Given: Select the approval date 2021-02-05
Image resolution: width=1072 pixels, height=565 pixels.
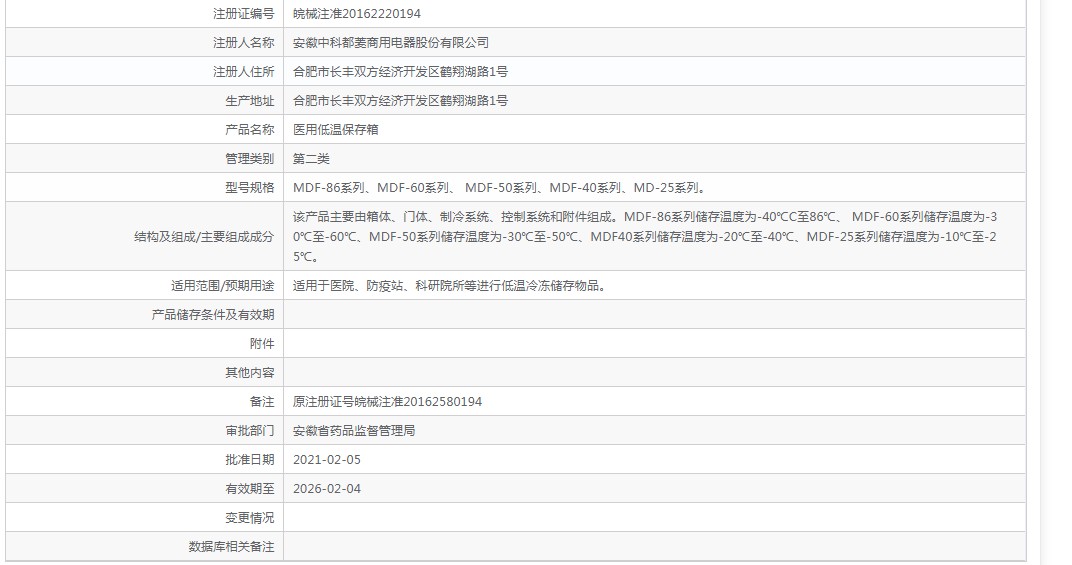Looking at the screenshot, I should click(x=327, y=460).
